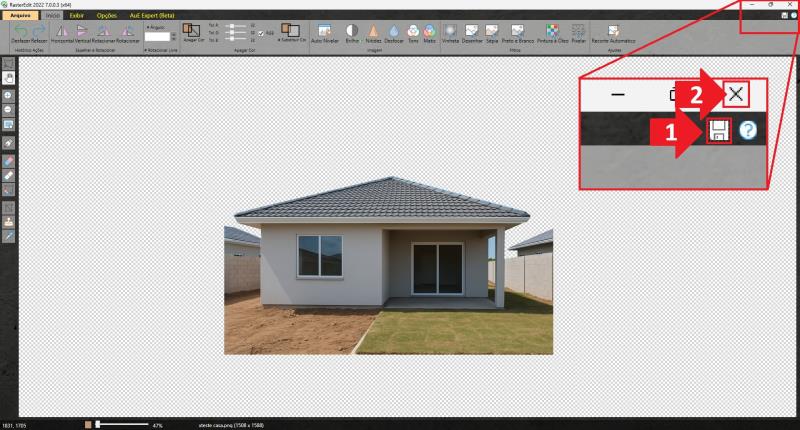
Task: Flip image with Horizontal mirror icon
Action: [60, 34]
